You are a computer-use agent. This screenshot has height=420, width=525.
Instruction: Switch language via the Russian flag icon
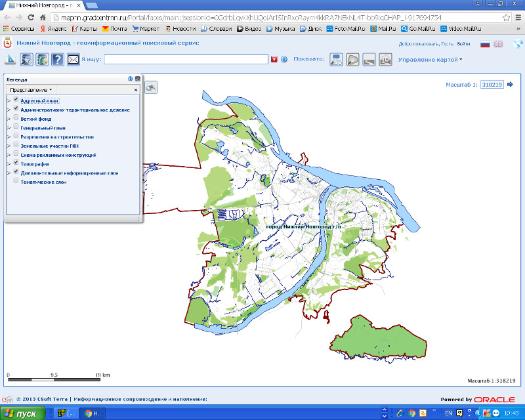(485, 44)
